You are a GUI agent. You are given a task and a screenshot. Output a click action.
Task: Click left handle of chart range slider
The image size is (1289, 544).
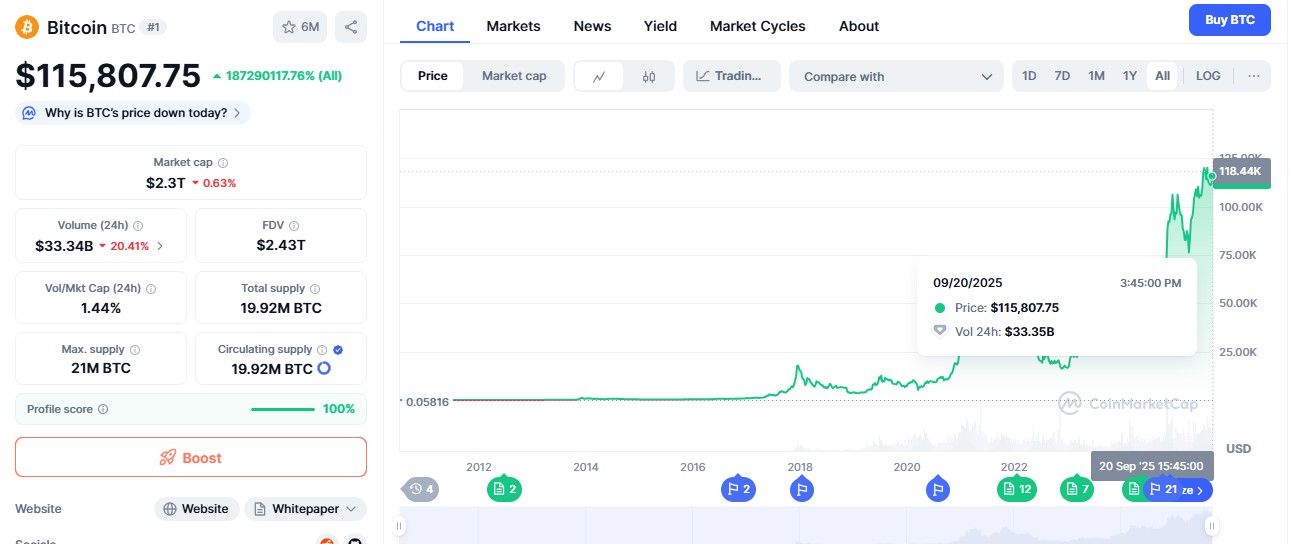coord(400,525)
